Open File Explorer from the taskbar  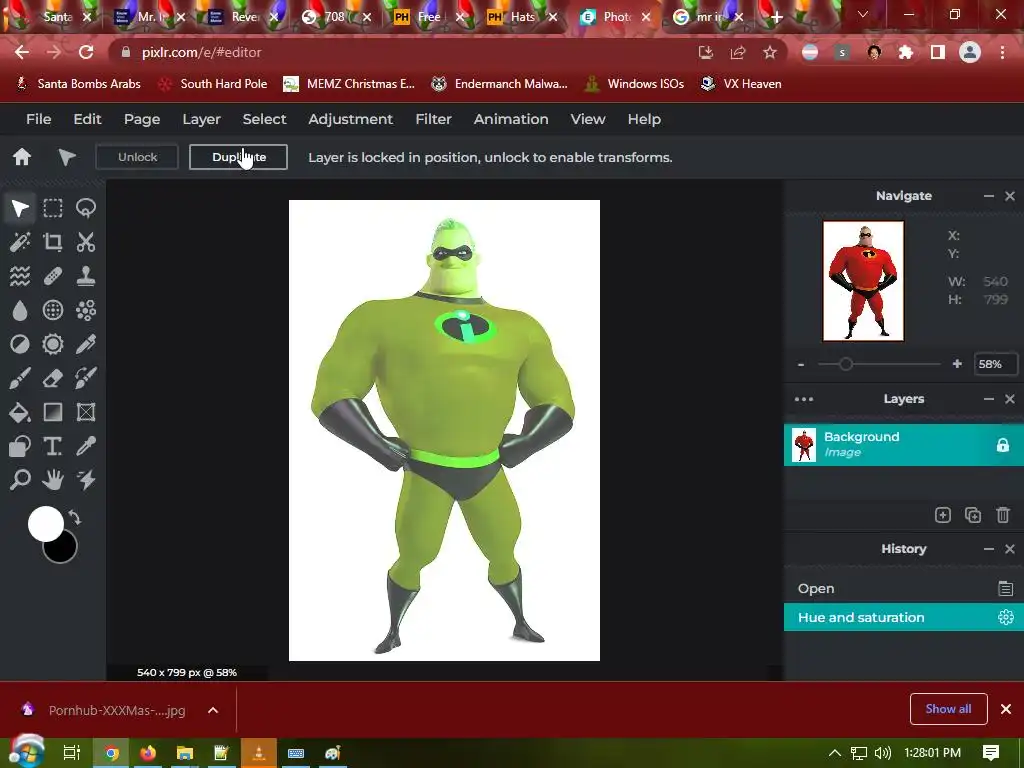[185, 753]
